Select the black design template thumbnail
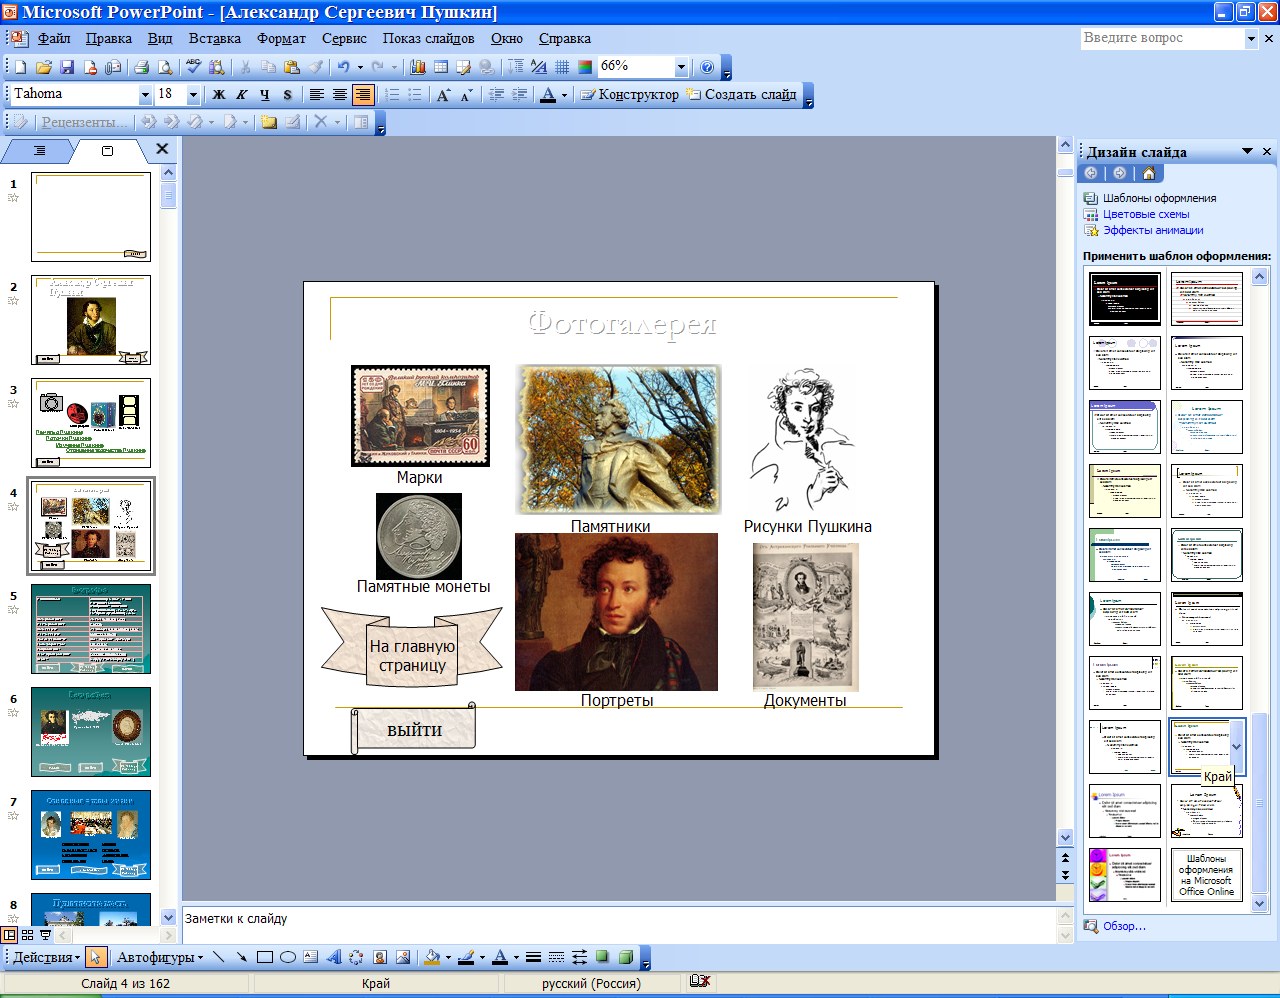Image resolution: width=1280 pixels, height=998 pixels. pos(1125,298)
